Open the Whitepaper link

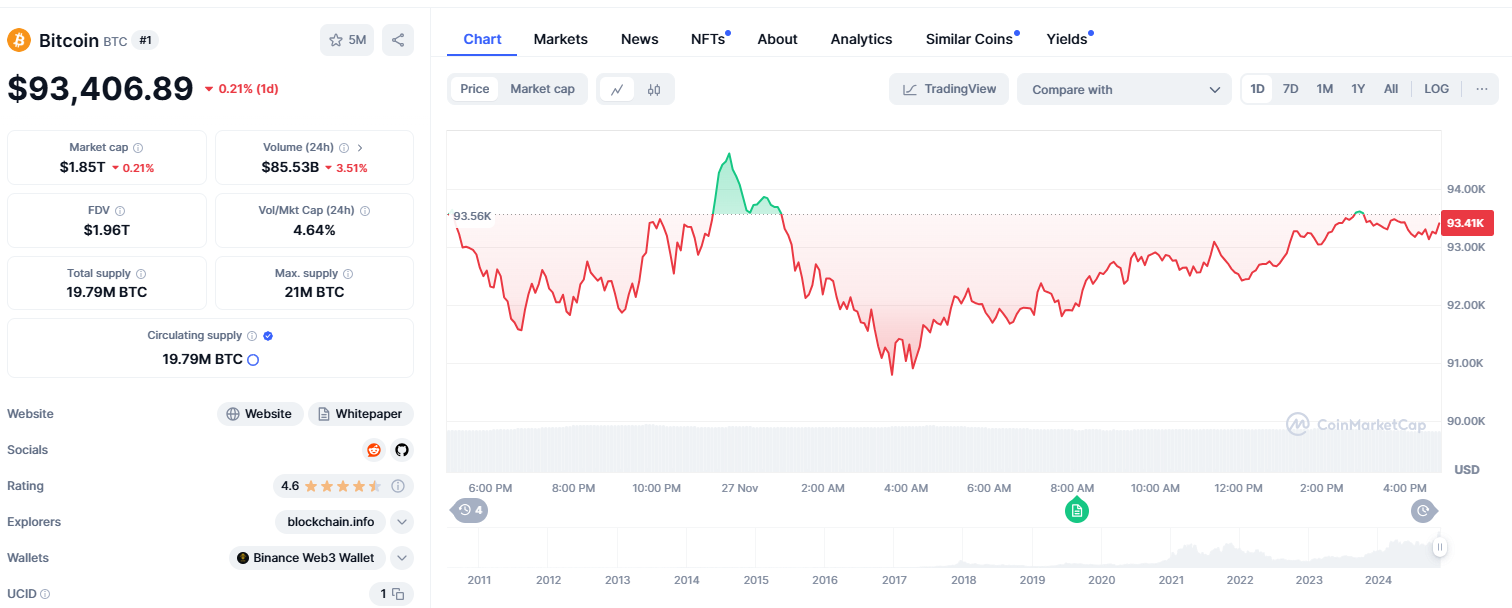click(361, 414)
